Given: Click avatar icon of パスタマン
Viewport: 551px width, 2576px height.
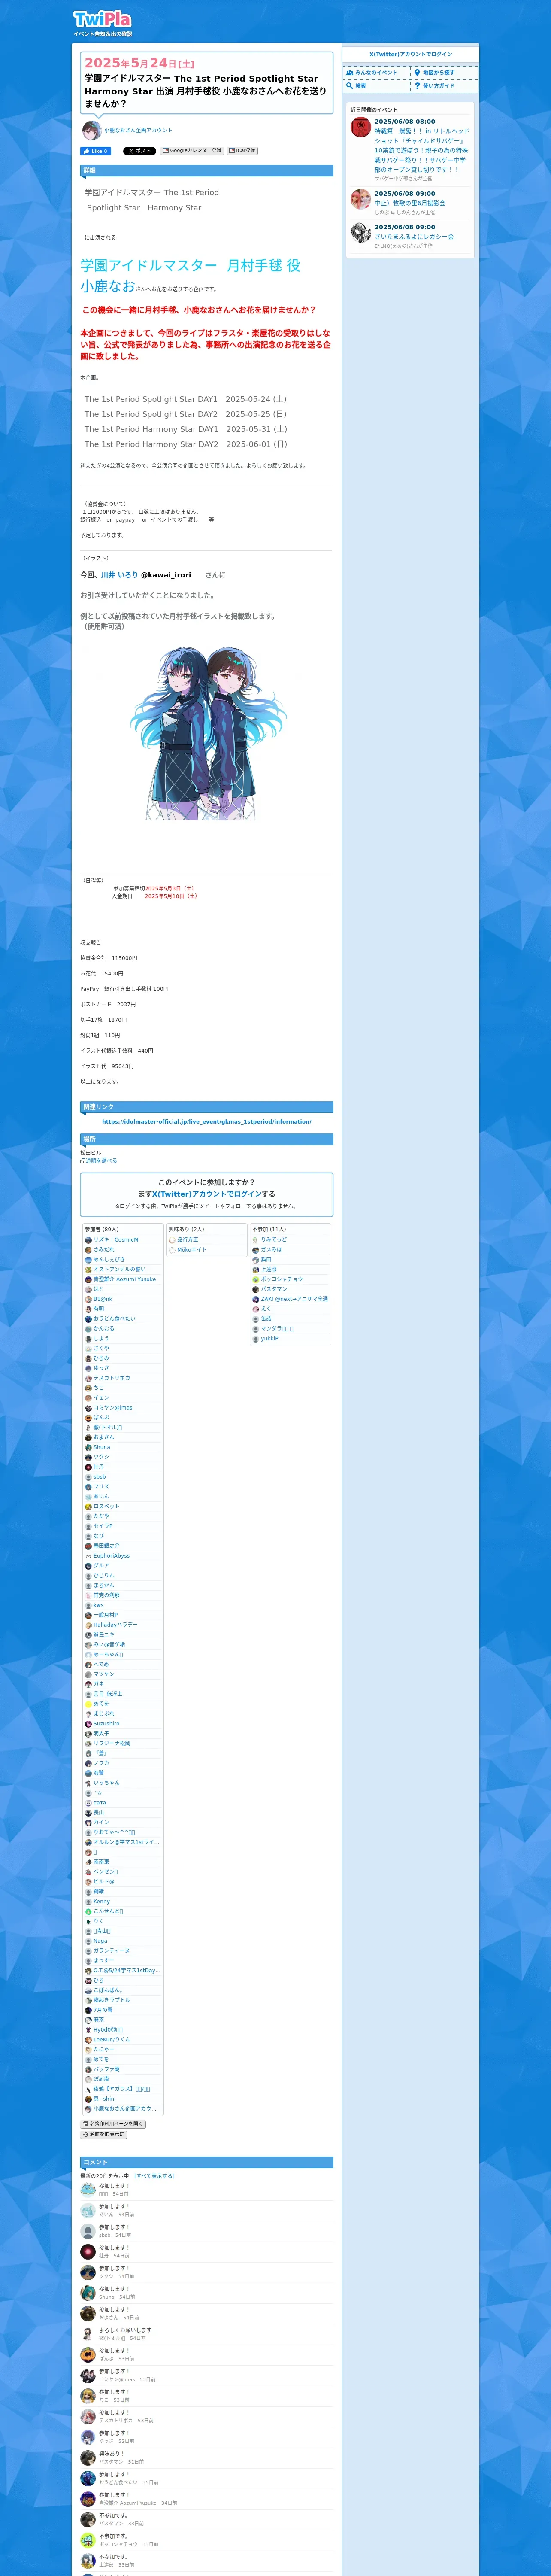Looking at the screenshot, I should [x=256, y=1289].
